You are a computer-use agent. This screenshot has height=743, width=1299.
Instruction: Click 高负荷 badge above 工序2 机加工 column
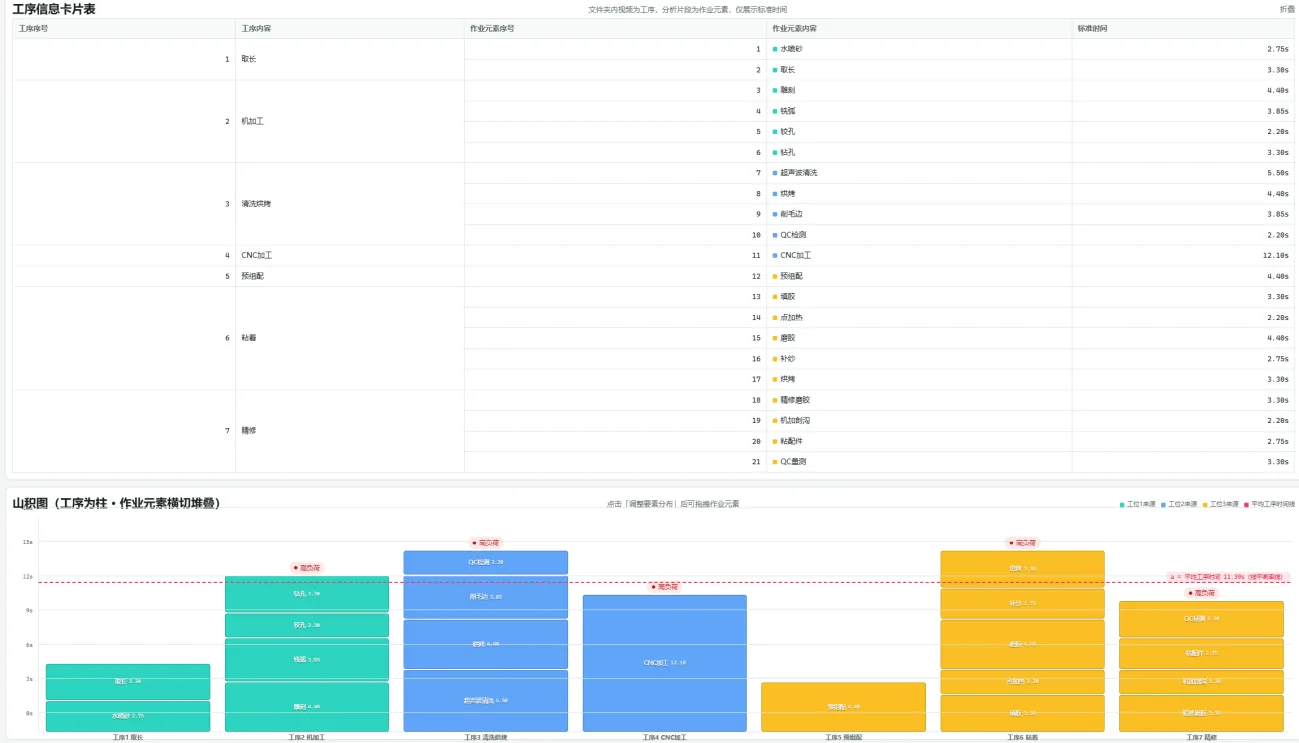click(x=308, y=568)
